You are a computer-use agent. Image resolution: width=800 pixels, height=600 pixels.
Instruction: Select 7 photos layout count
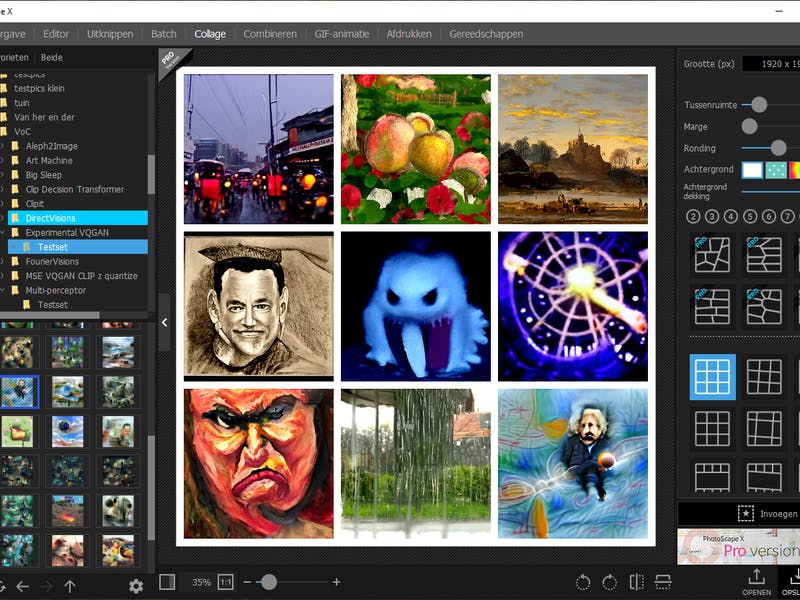[x=787, y=216]
